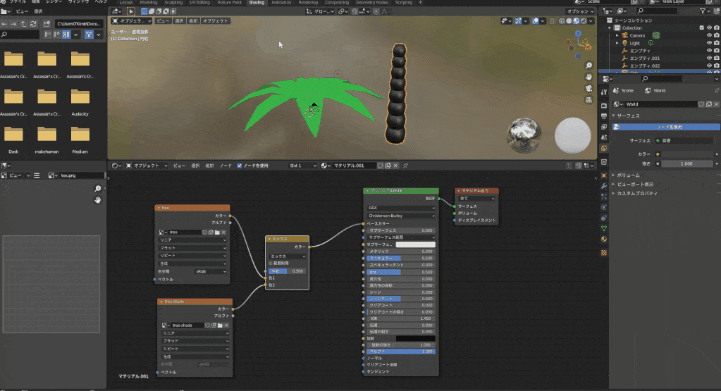Image resolution: width=721 pixels, height=391 pixels.
Task: Expand Camera item in outliner
Action: pos(618,35)
